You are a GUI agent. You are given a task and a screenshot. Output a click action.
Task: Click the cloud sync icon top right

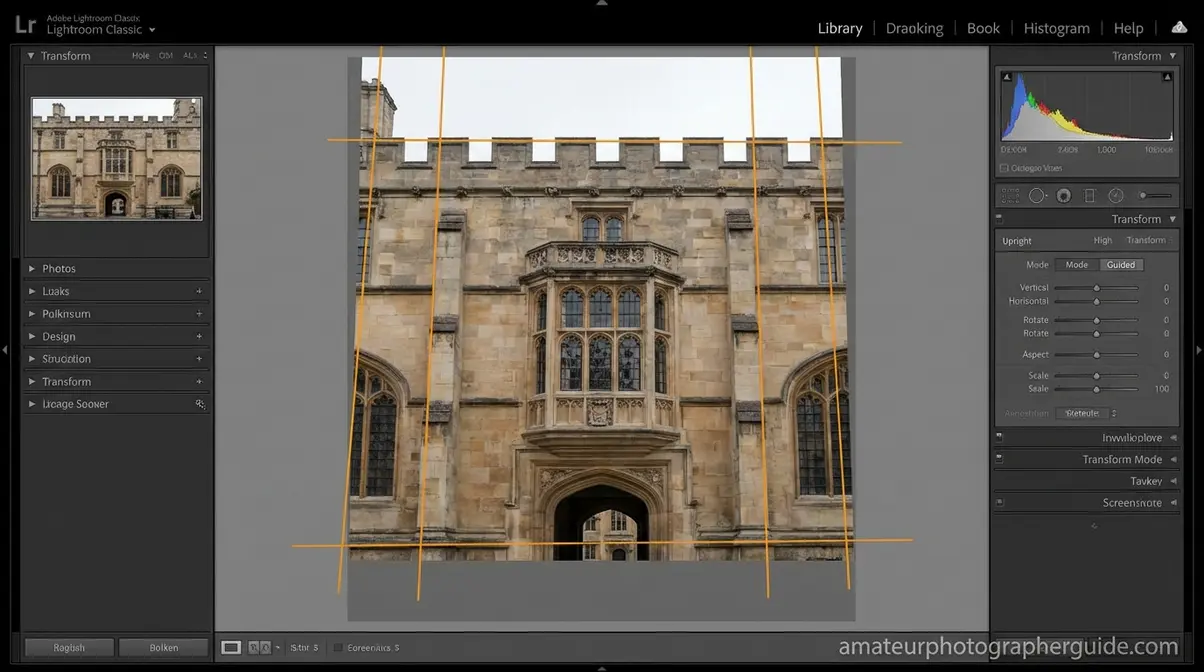pyautogui.click(x=1179, y=27)
